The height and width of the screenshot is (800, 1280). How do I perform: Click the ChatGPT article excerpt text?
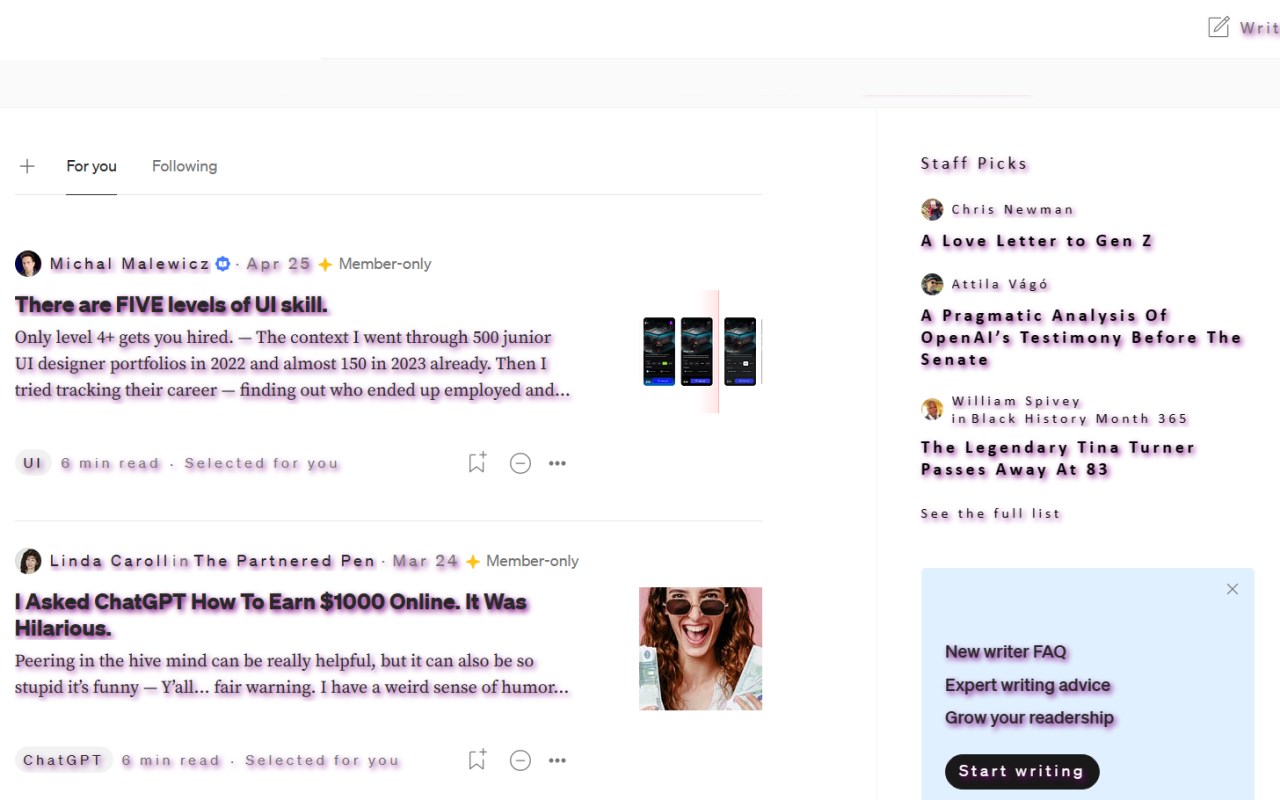[292, 674]
